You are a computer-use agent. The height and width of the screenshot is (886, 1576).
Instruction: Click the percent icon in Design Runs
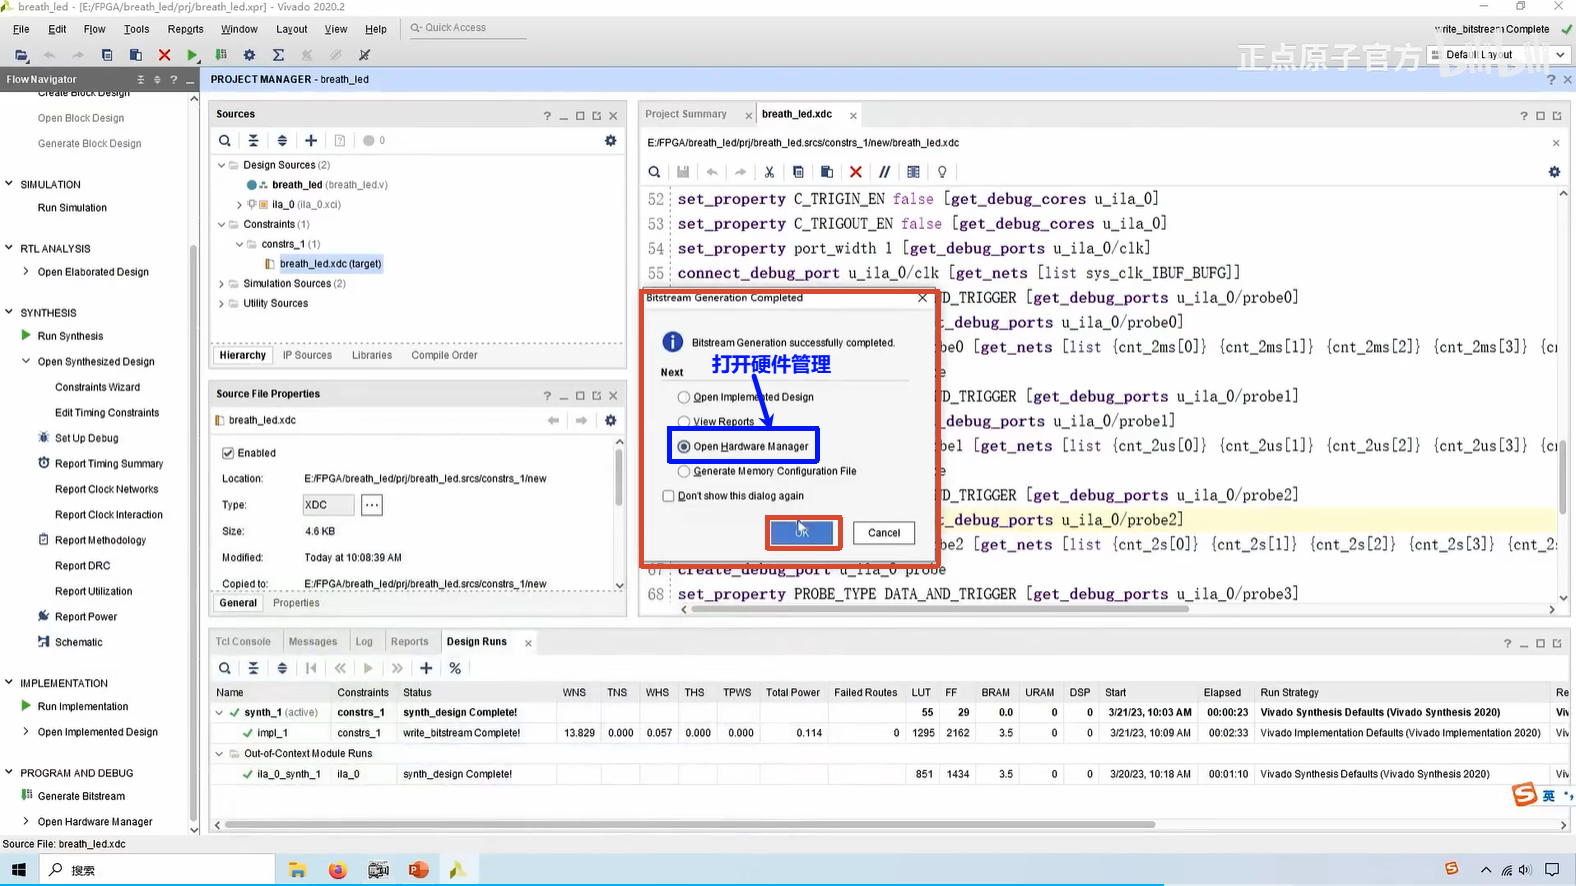pos(455,668)
